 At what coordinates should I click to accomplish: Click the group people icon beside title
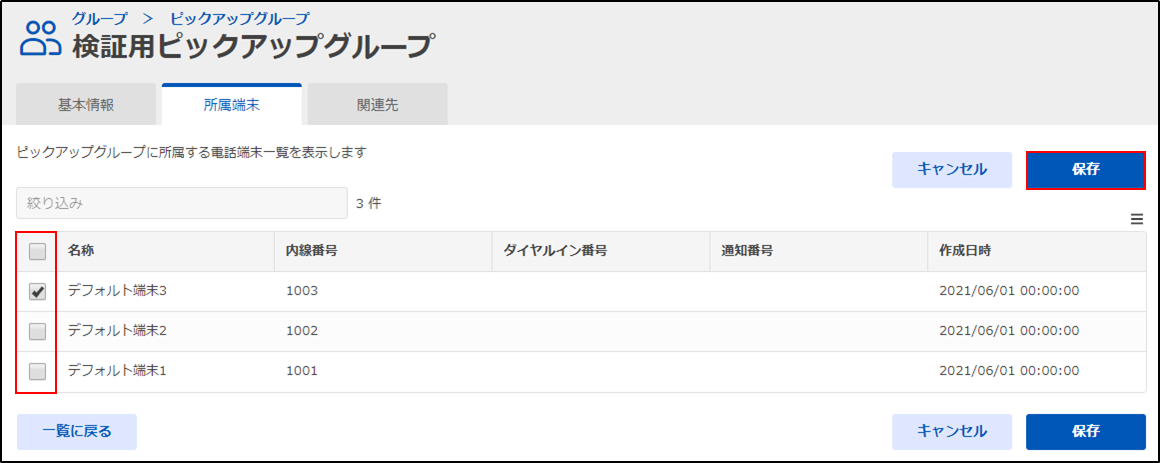pos(40,37)
